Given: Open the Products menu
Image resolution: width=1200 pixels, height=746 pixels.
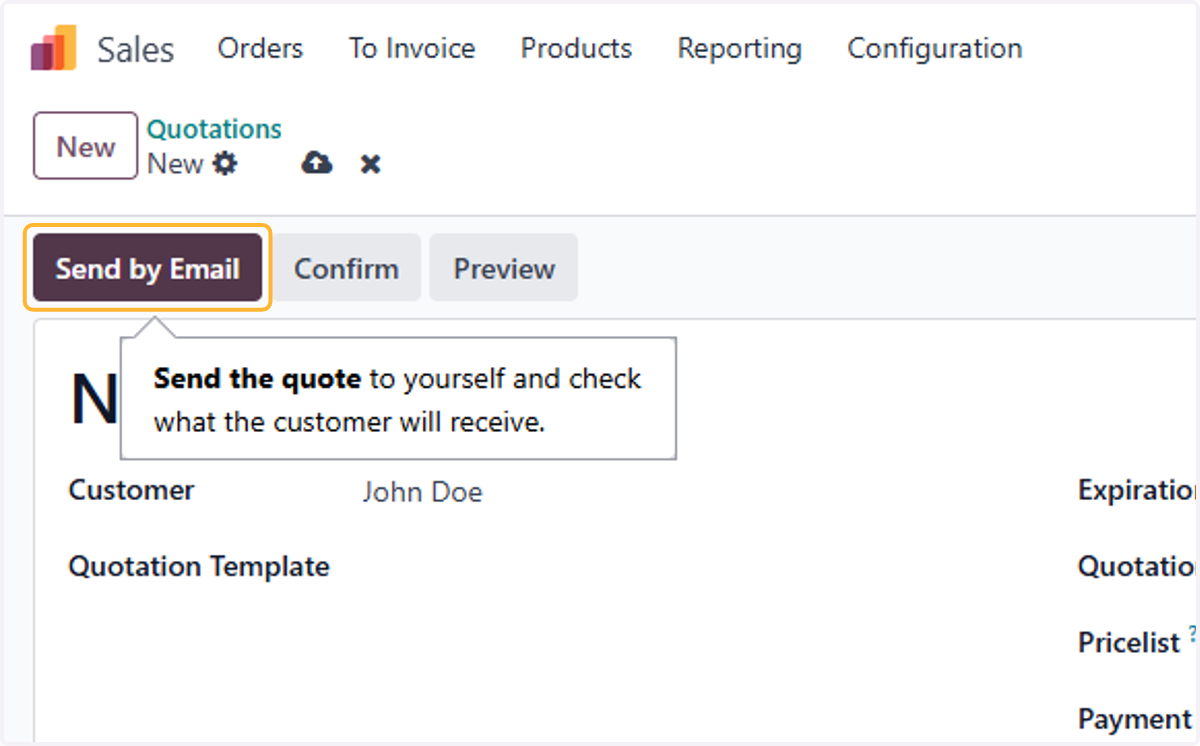Looking at the screenshot, I should (576, 48).
